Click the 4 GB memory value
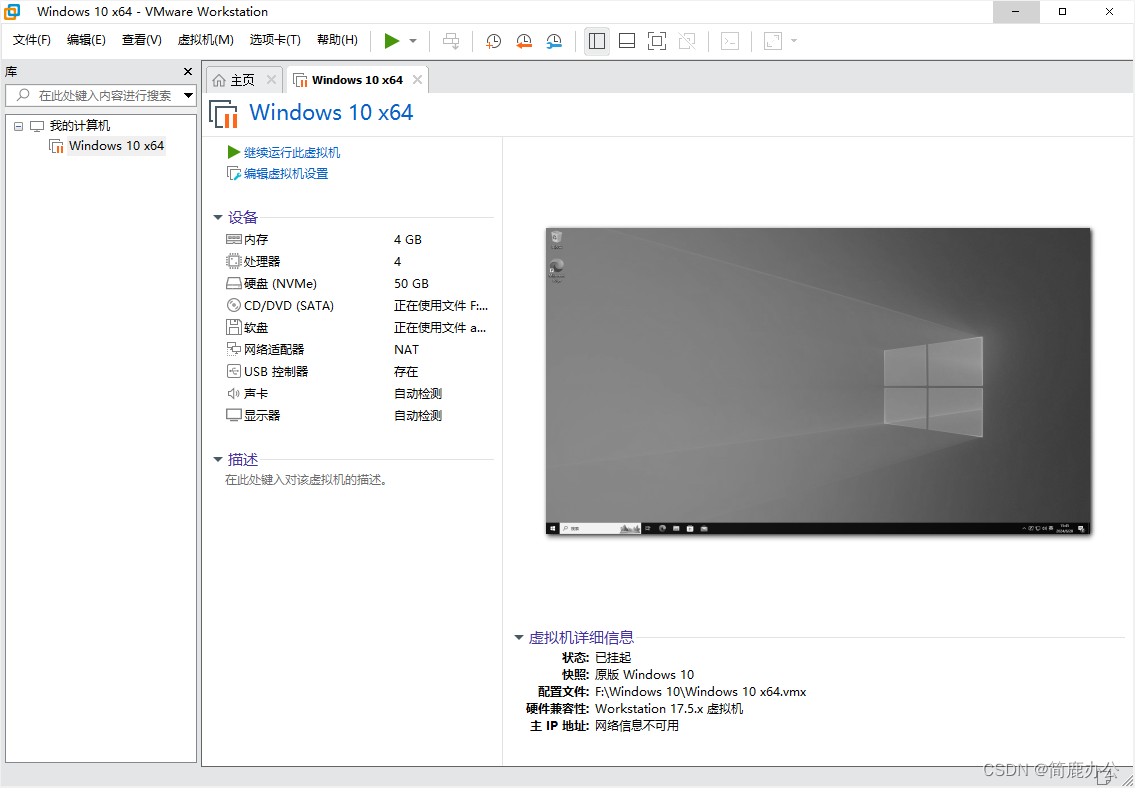The image size is (1135, 788). (x=408, y=240)
